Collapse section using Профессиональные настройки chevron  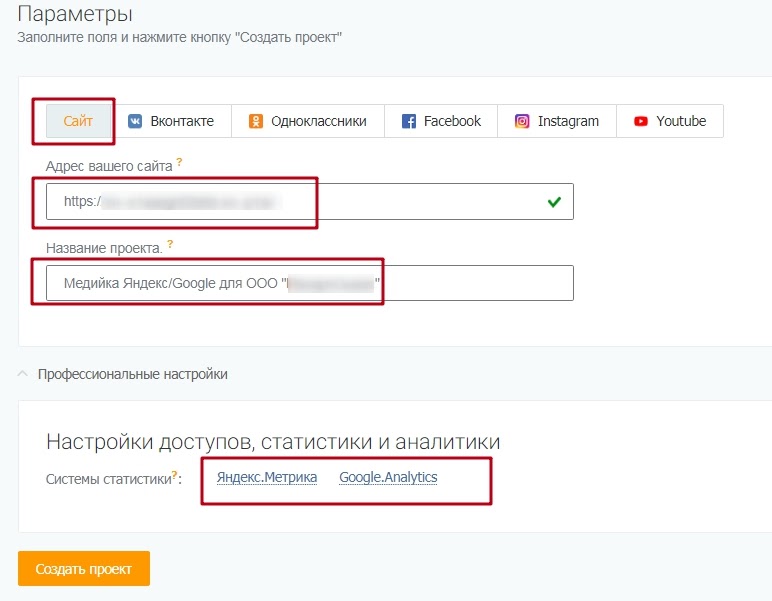pos(22,374)
